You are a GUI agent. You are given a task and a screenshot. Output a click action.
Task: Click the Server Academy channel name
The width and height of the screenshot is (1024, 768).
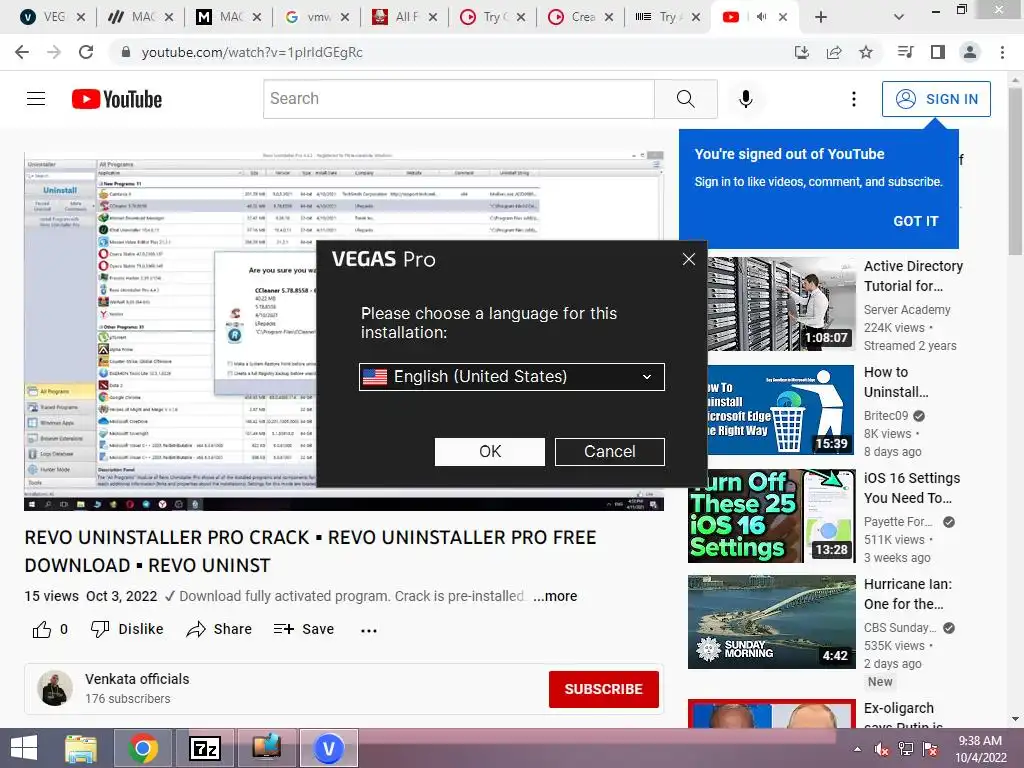907,310
